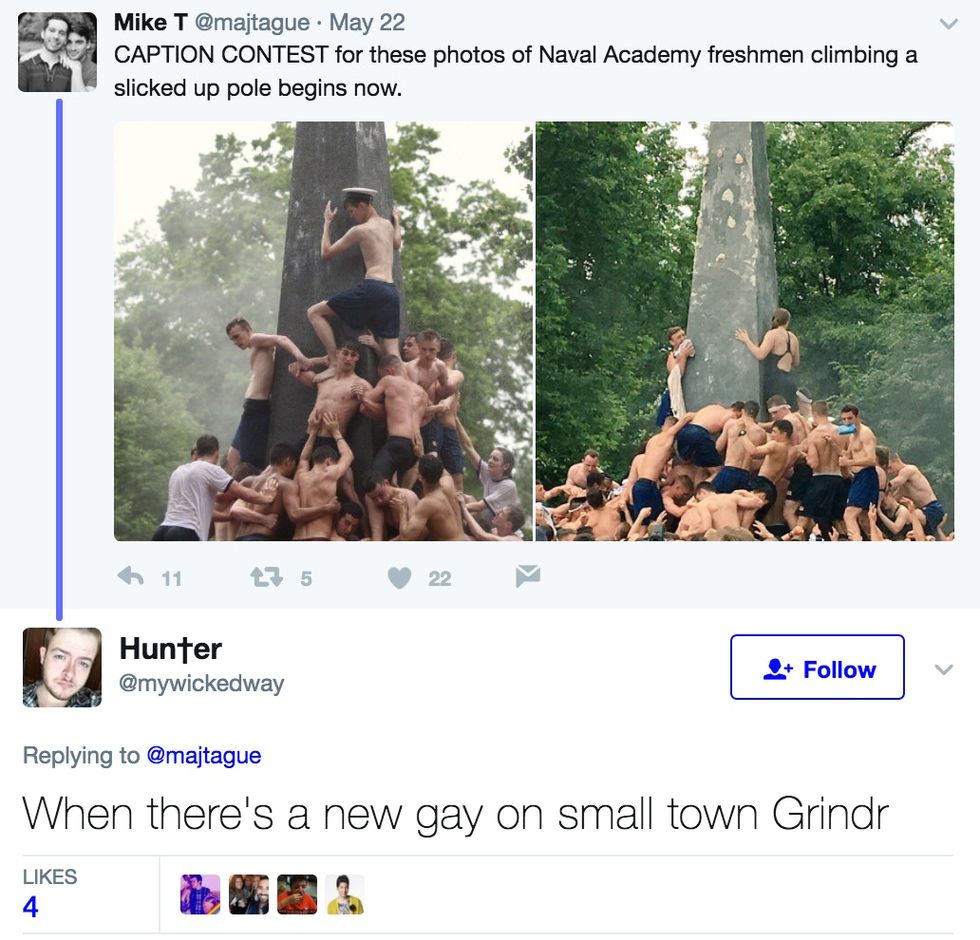980x940 pixels.
Task: Show the list of 4 likes
Action: pyautogui.click(x=49, y=892)
